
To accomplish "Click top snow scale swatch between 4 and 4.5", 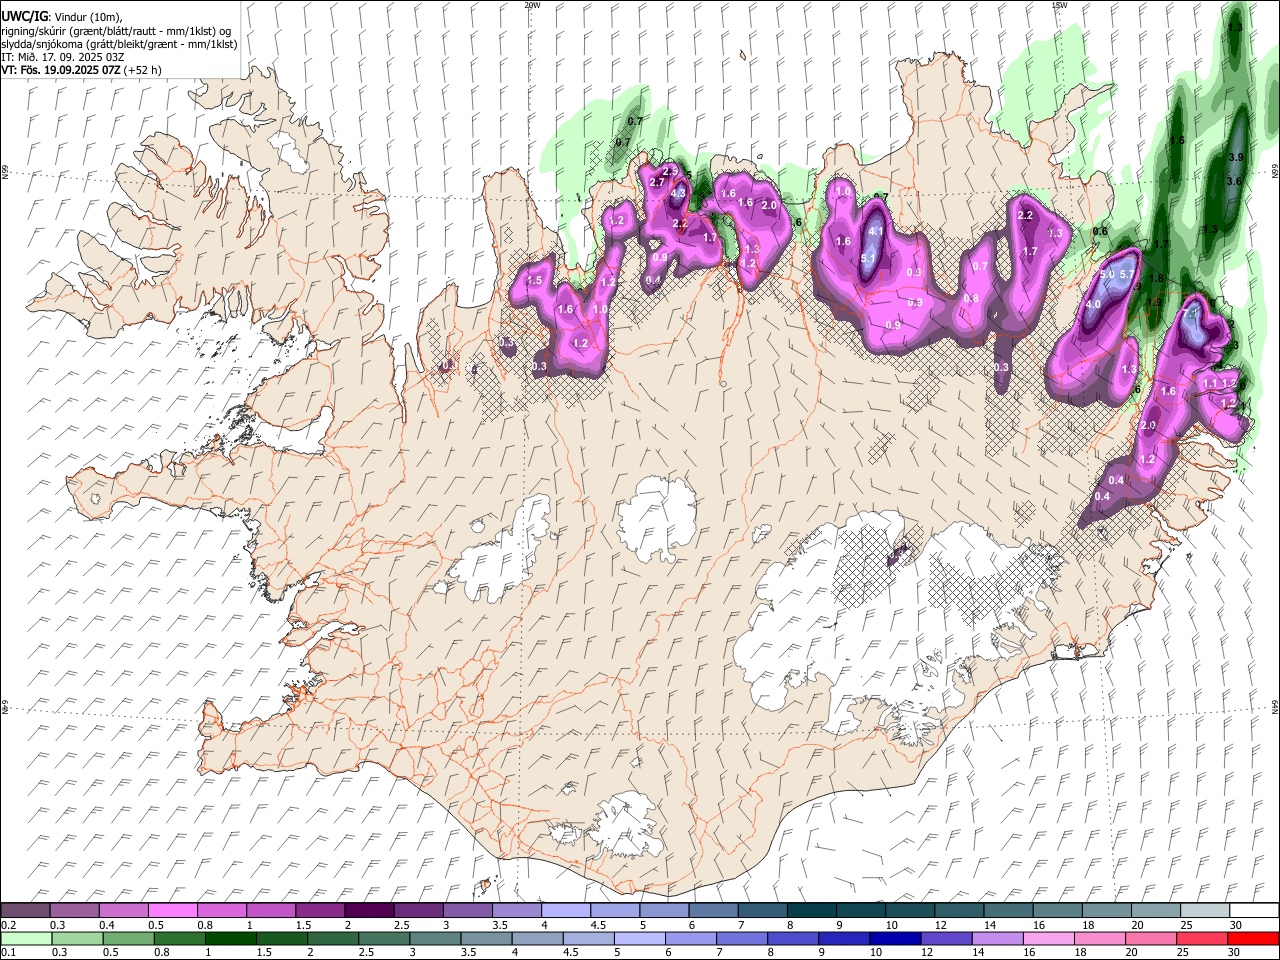I will [566, 911].
